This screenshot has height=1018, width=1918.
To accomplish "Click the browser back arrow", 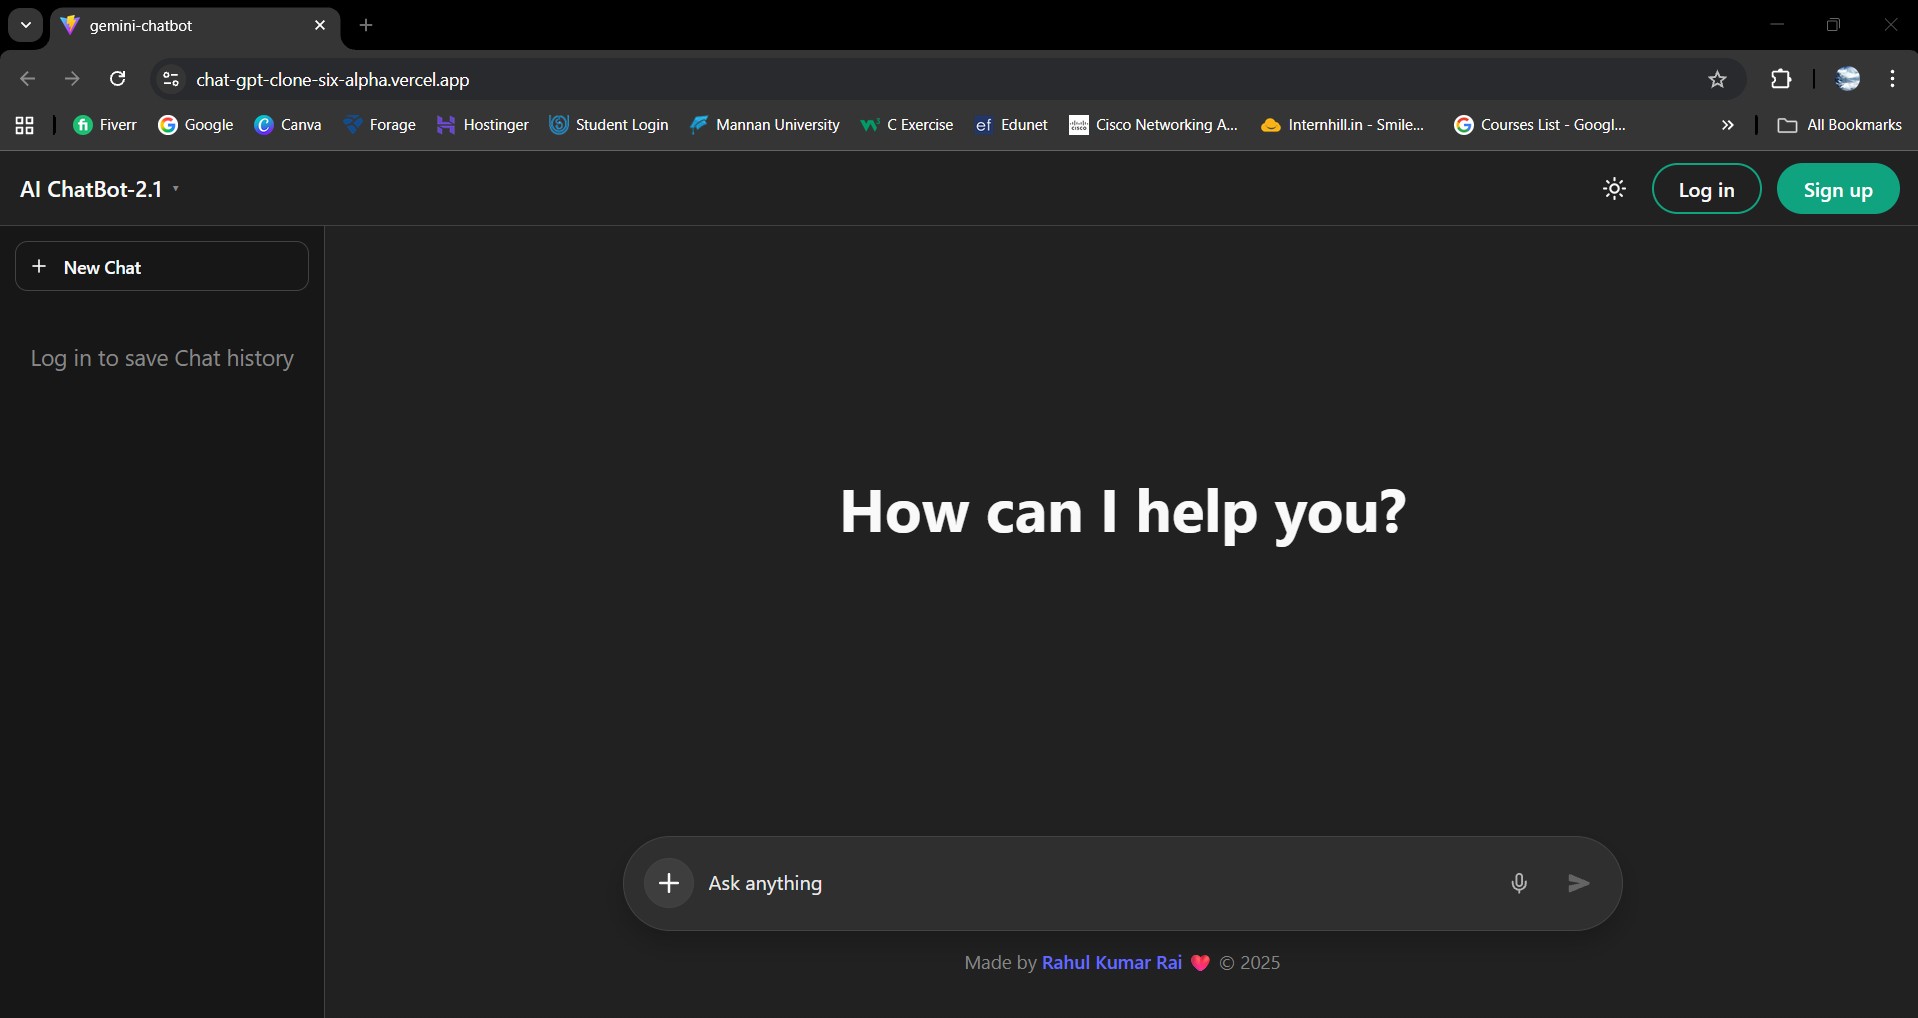I will tap(28, 79).
